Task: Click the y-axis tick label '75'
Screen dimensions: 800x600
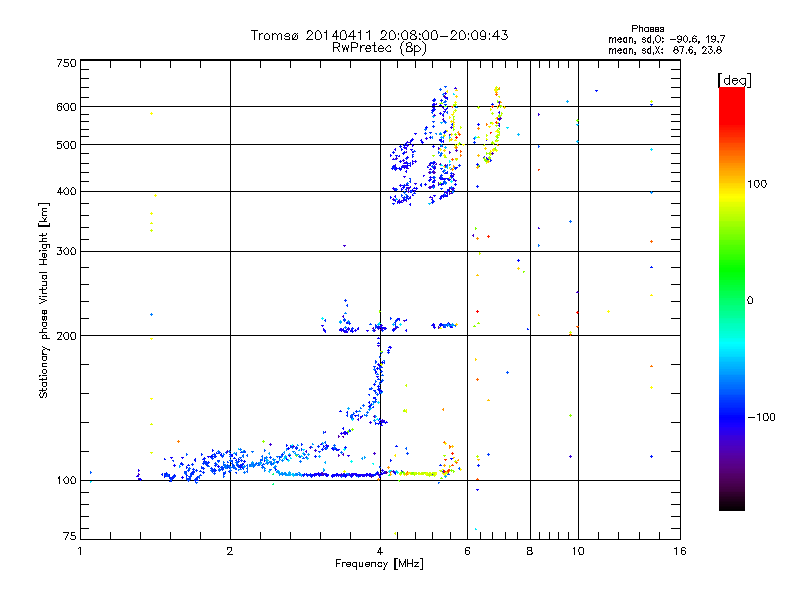Action: [x=70, y=536]
